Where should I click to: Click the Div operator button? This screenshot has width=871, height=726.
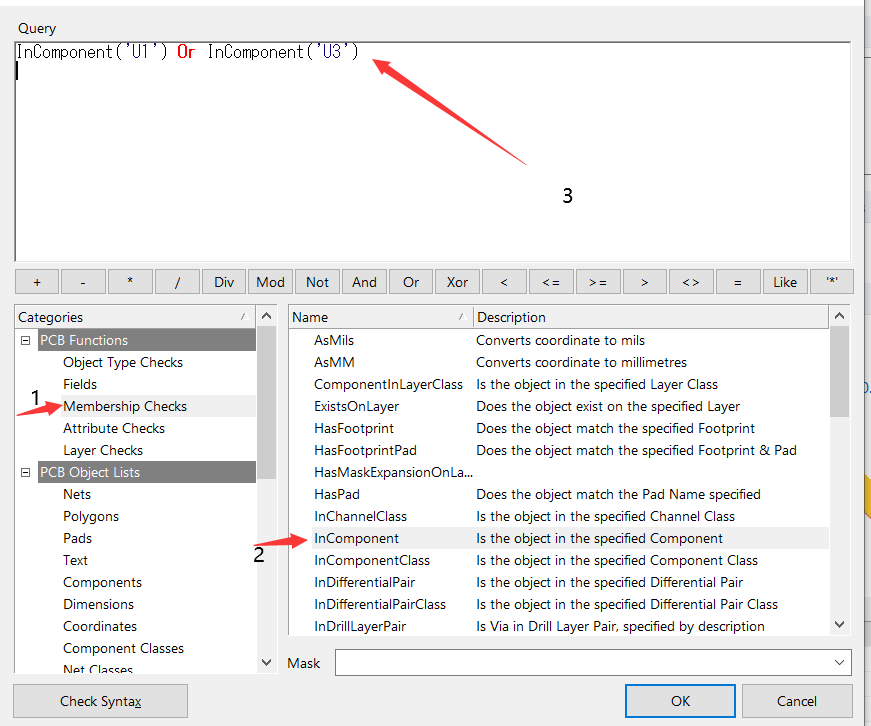(224, 281)
